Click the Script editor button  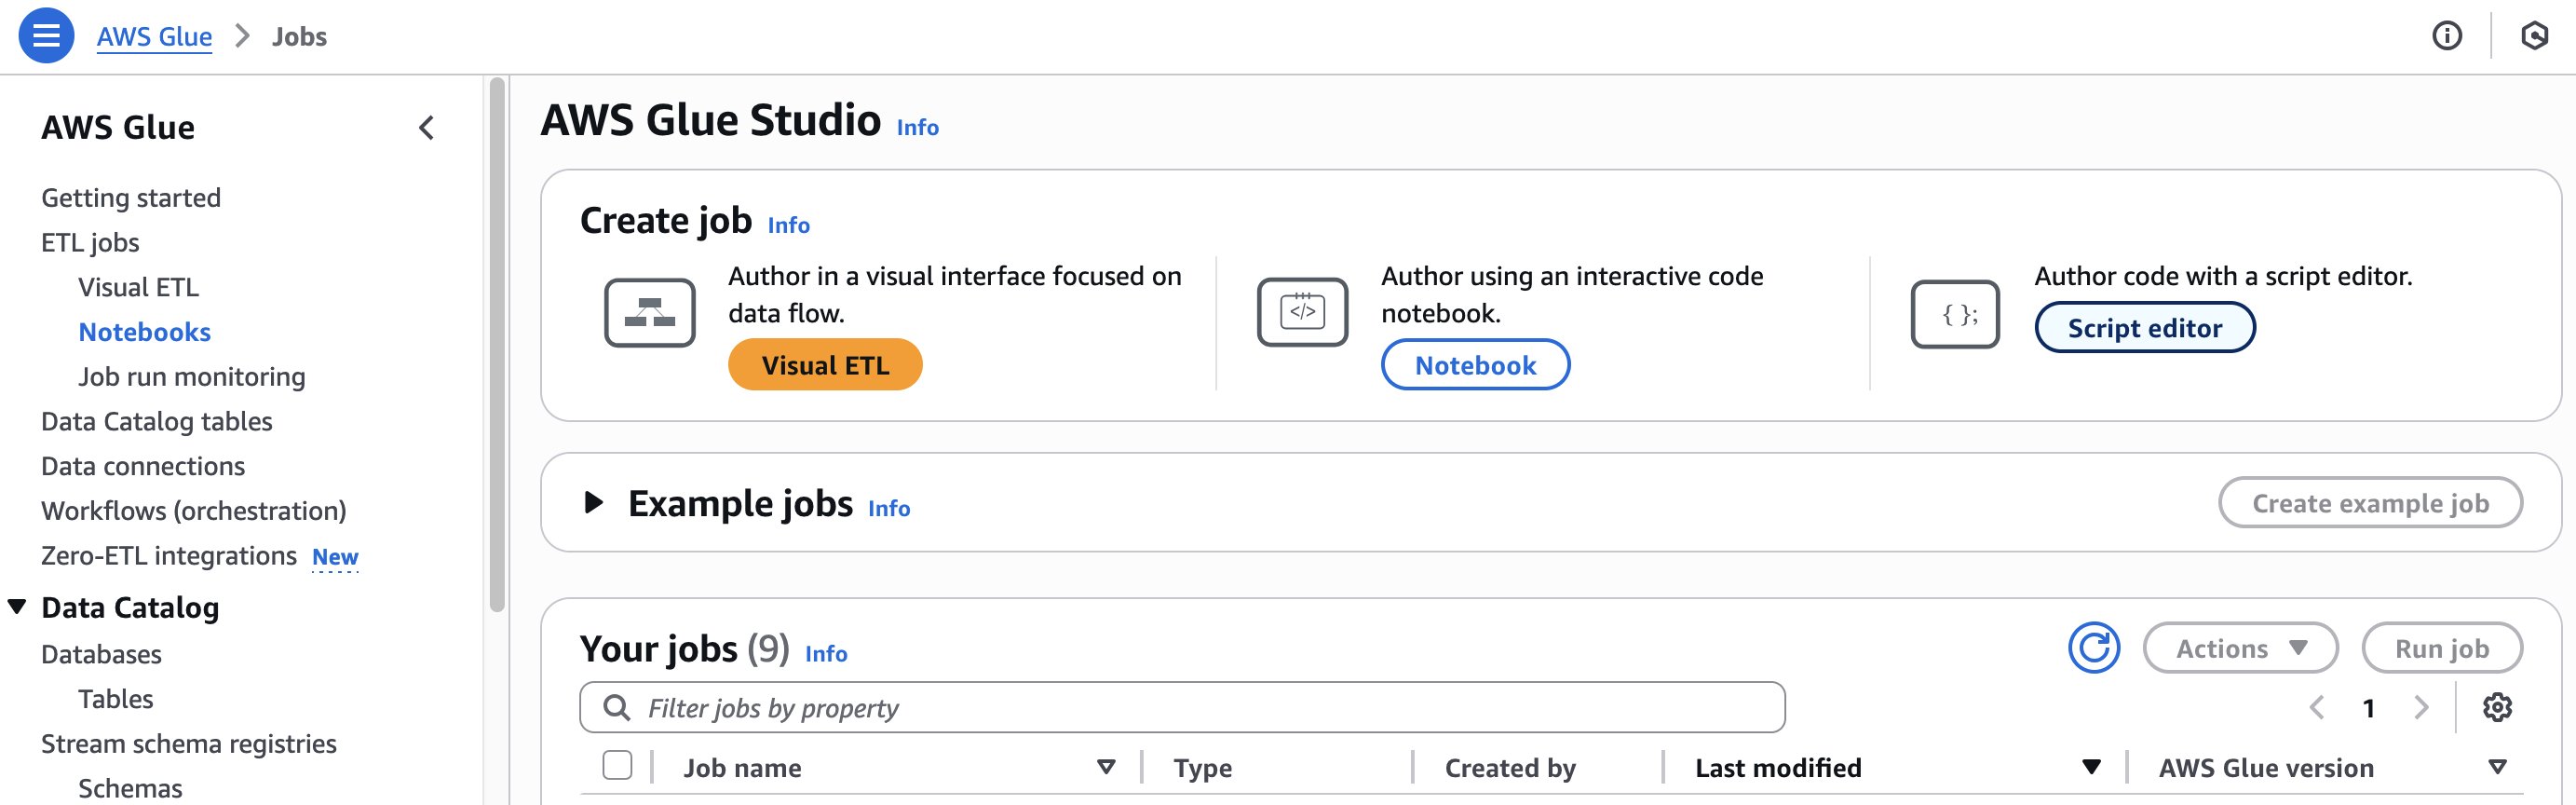(2144, 328)
